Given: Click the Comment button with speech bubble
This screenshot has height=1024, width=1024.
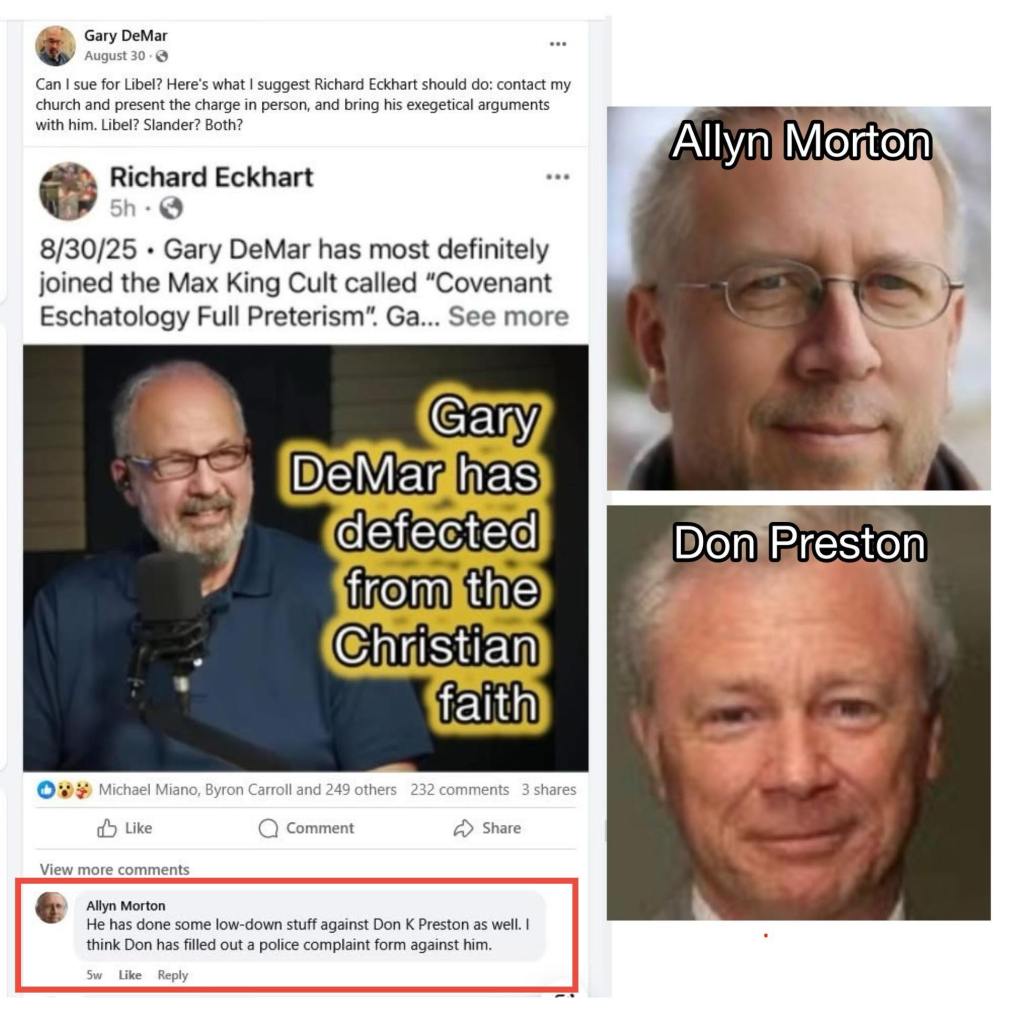Looking at the screenshot, I should 306,828.
